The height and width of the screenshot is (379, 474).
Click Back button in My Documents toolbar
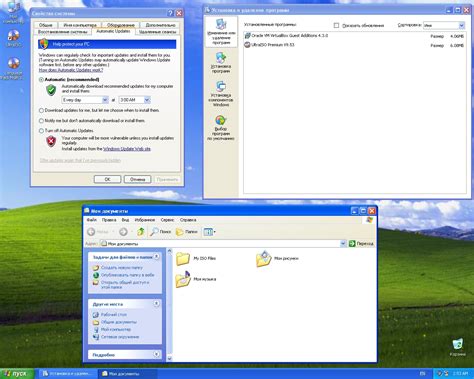(98, 232)
